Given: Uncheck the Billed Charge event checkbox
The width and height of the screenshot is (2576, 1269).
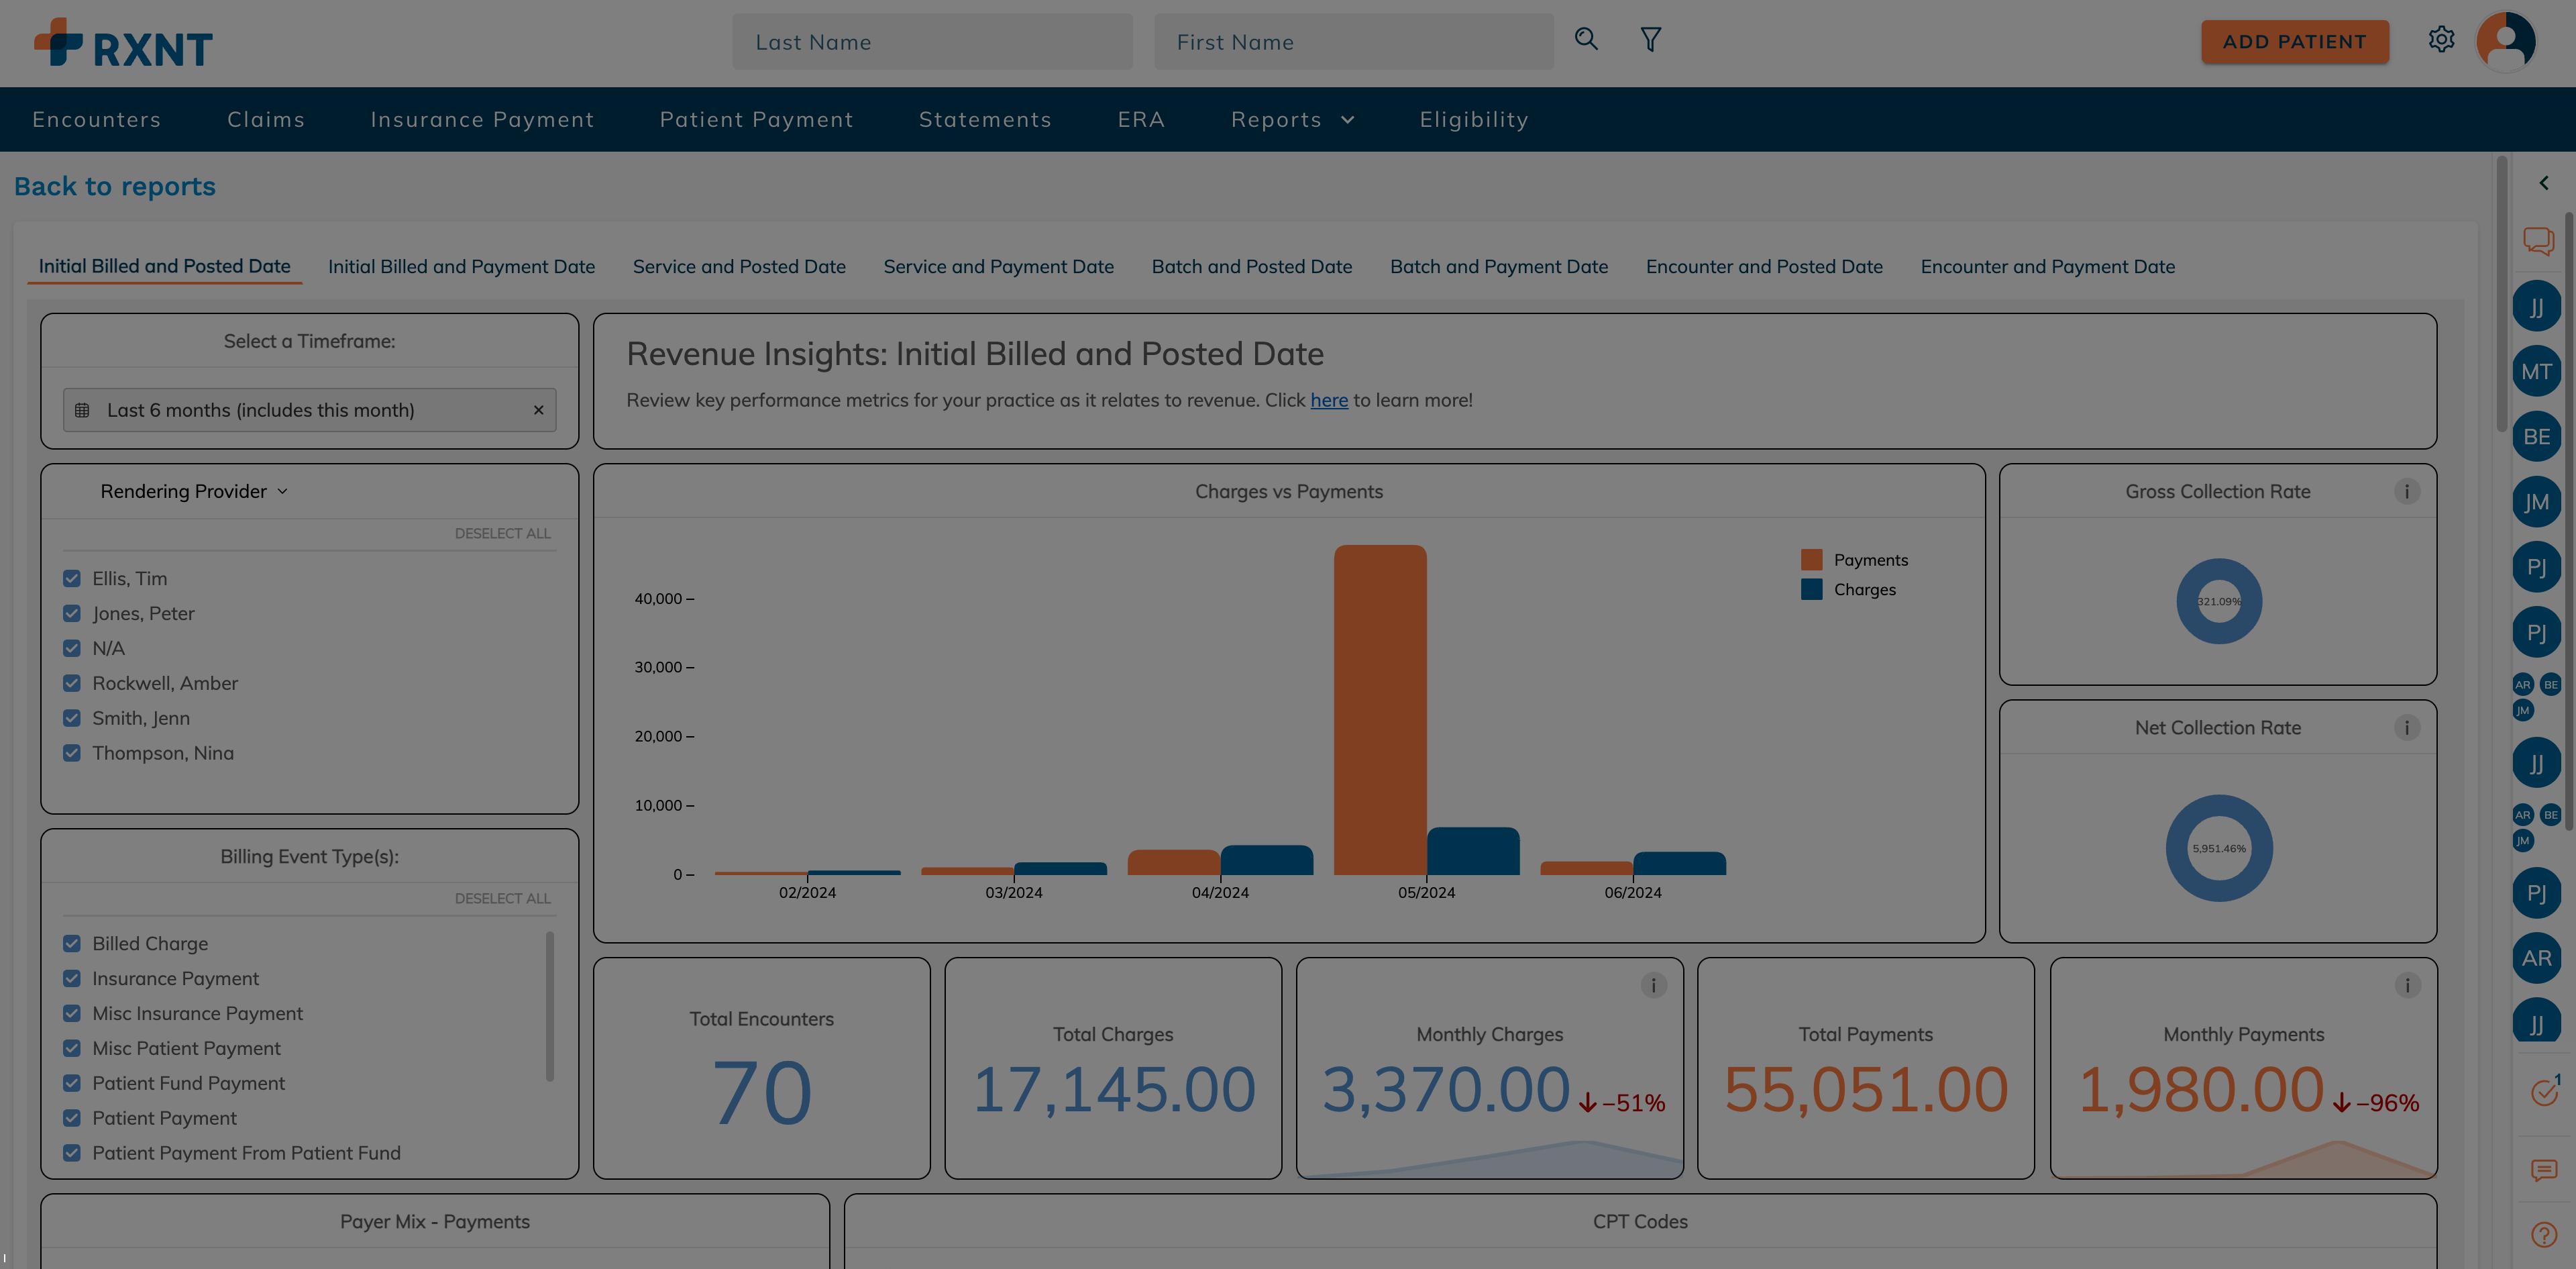Looking at the screenshot, I should click(72, 944).
